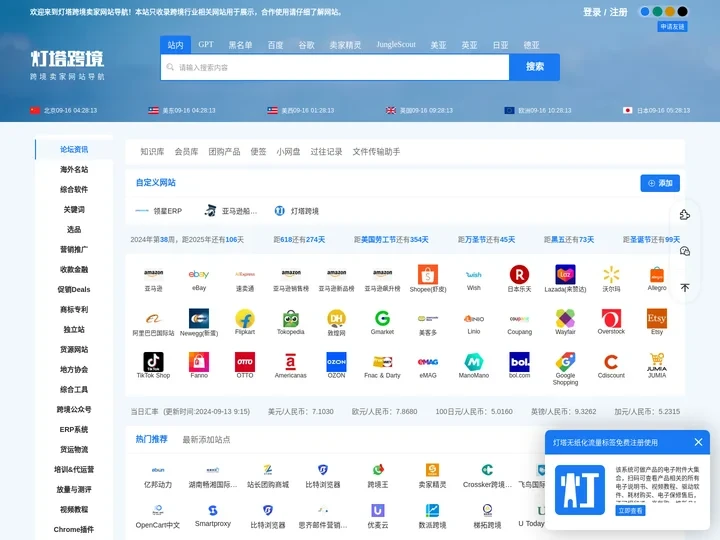
Task: Switch search to the GPT tab
Action: pyautogui.click(x=206, y=45)
